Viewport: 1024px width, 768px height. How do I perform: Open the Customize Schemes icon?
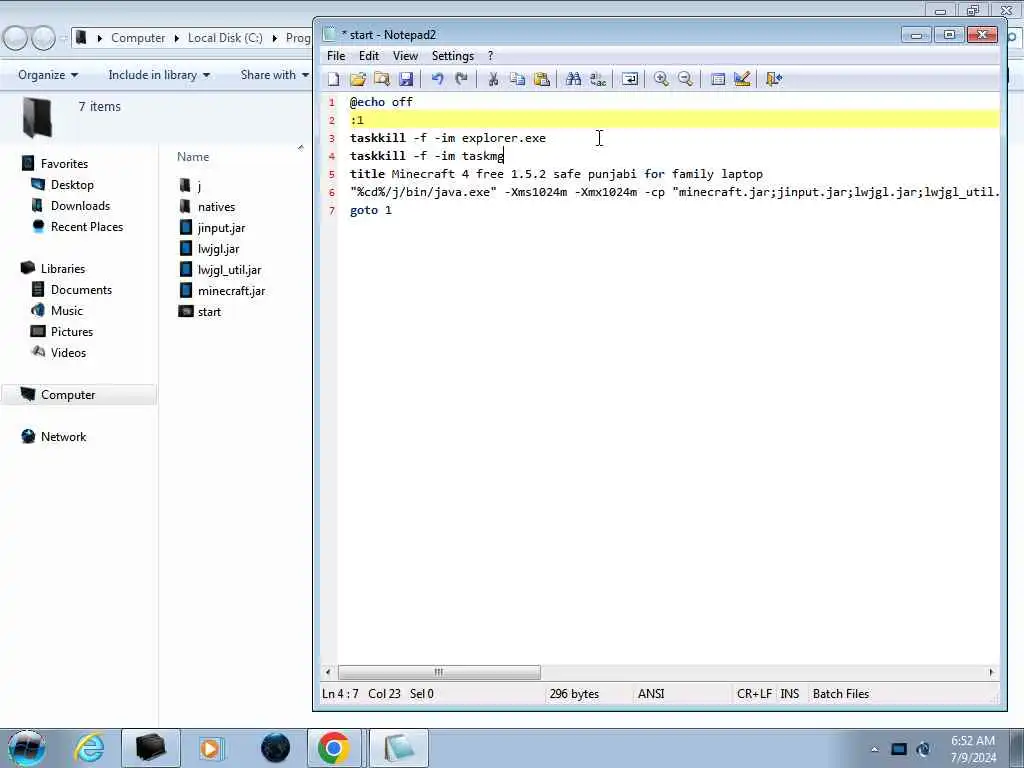(742, 79)
